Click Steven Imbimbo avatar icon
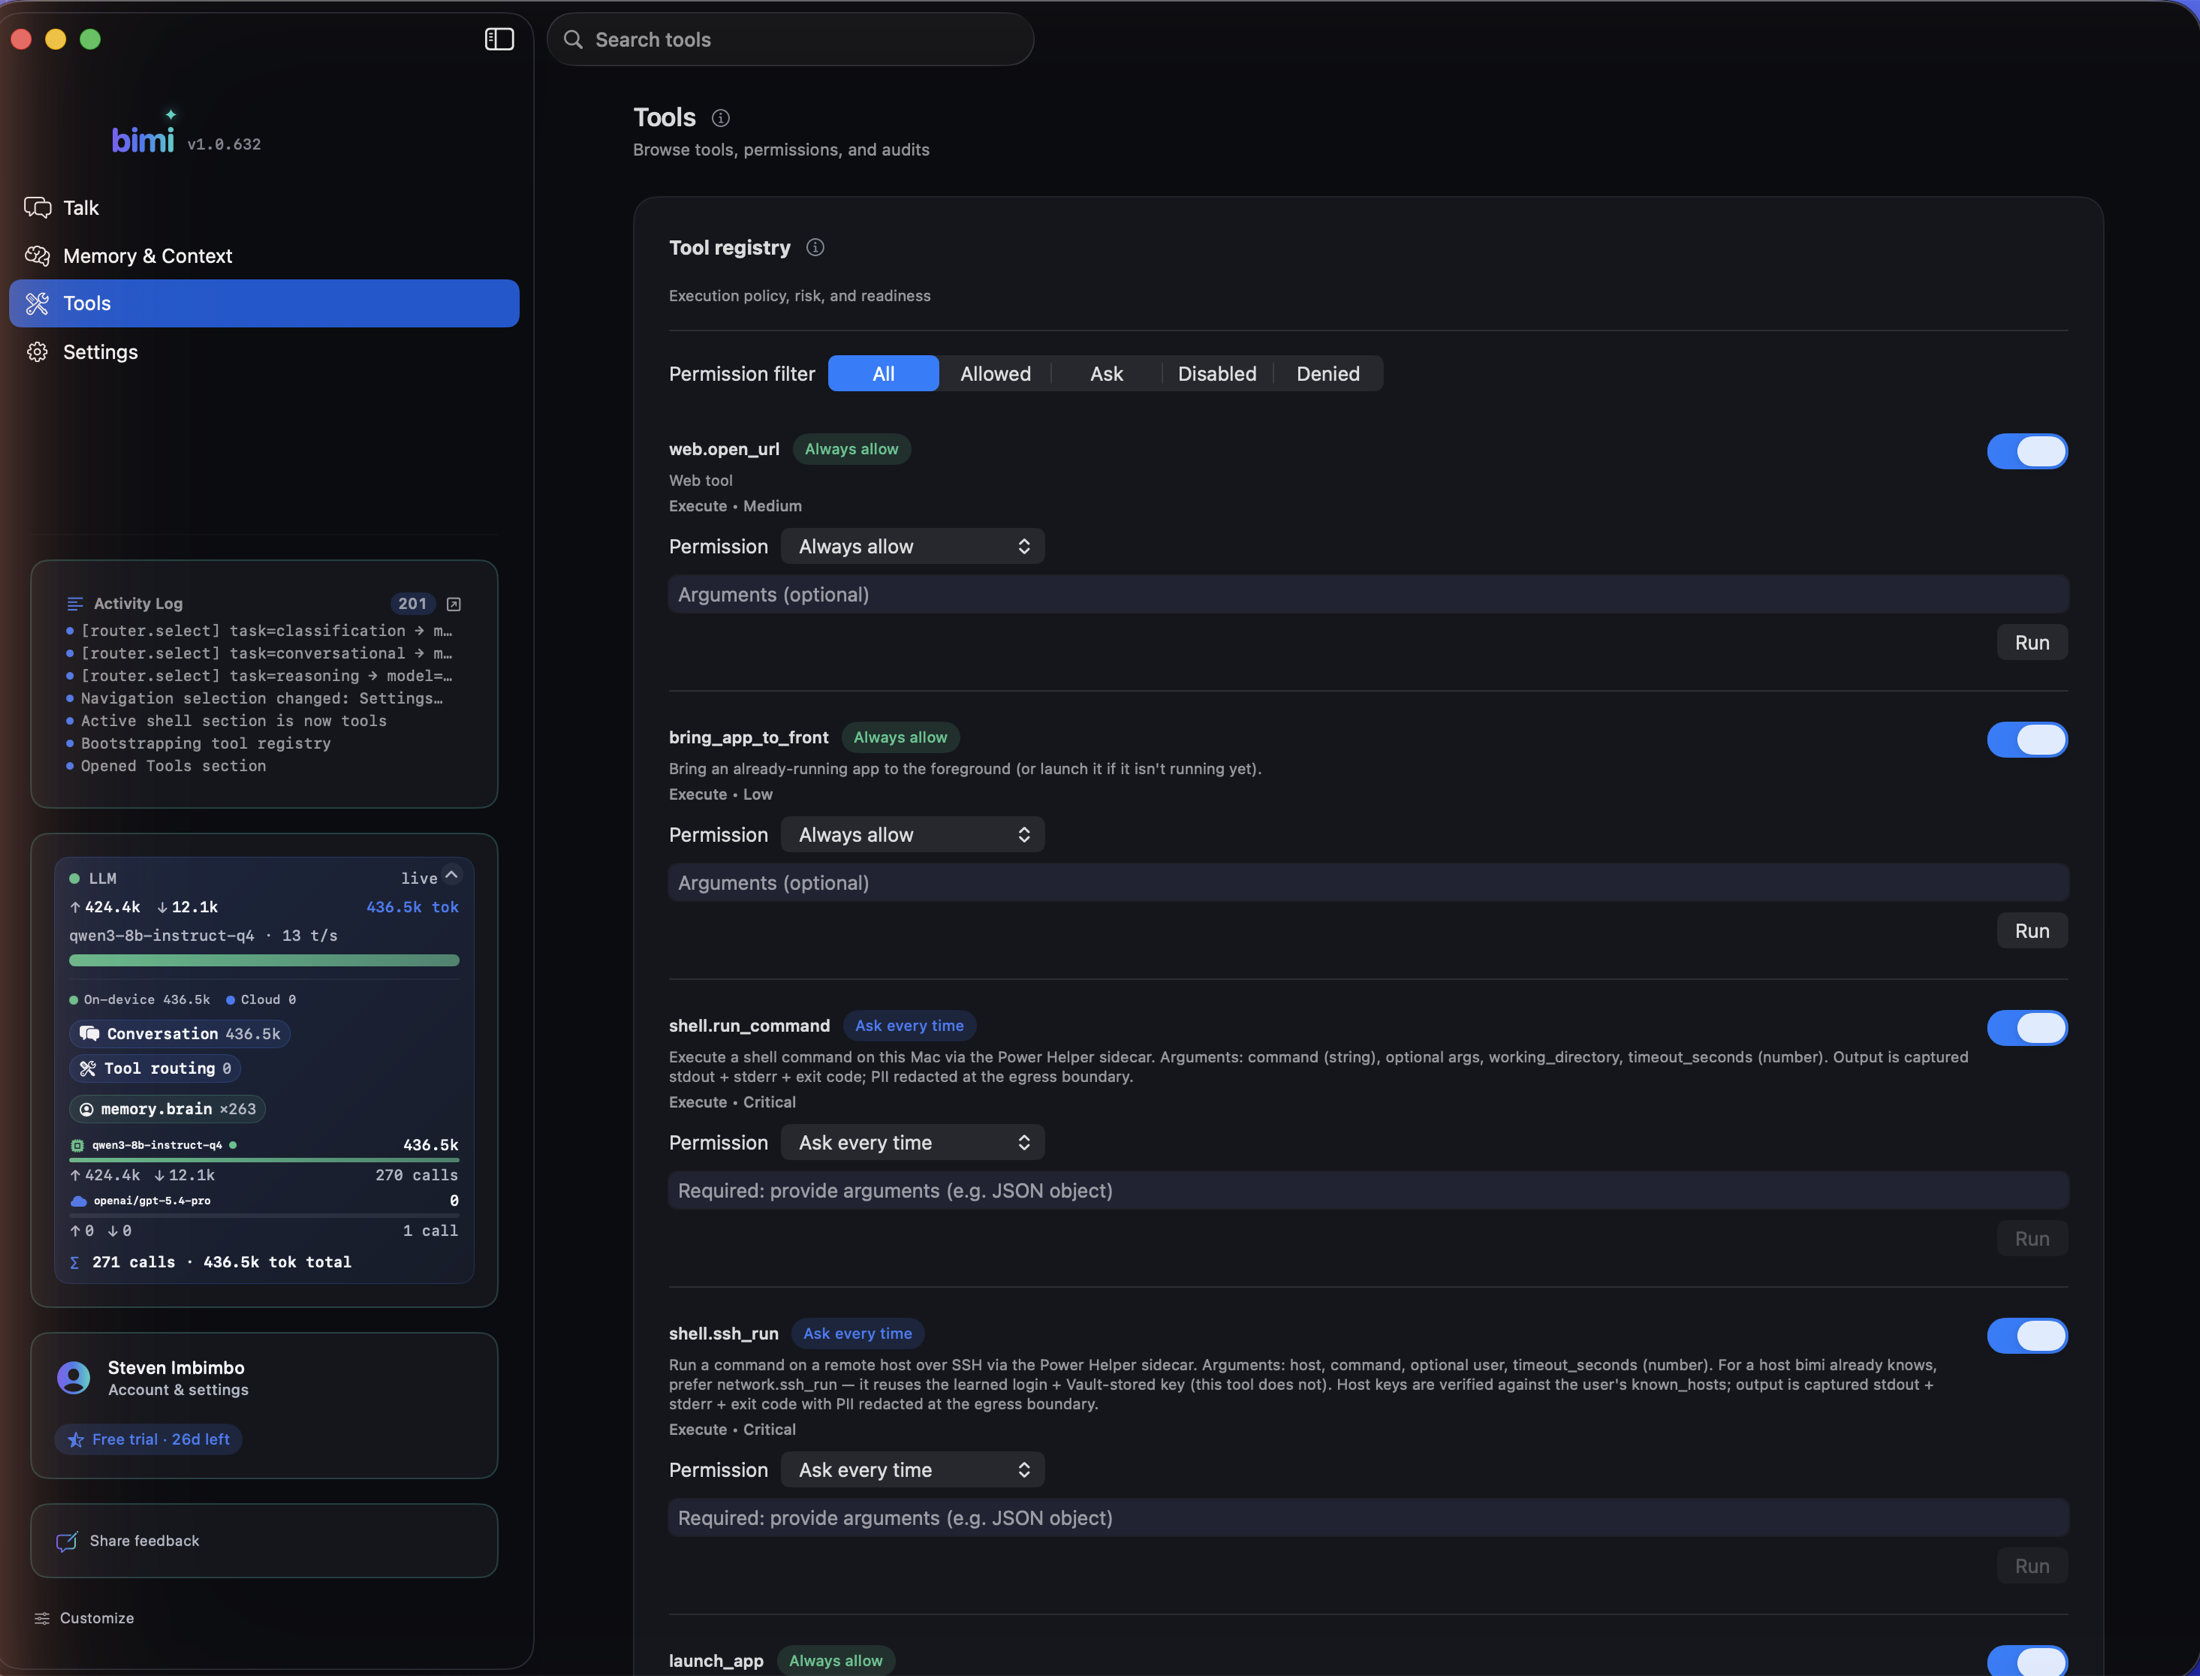Screen dimensions: 2200x1676 (74, 1378)
